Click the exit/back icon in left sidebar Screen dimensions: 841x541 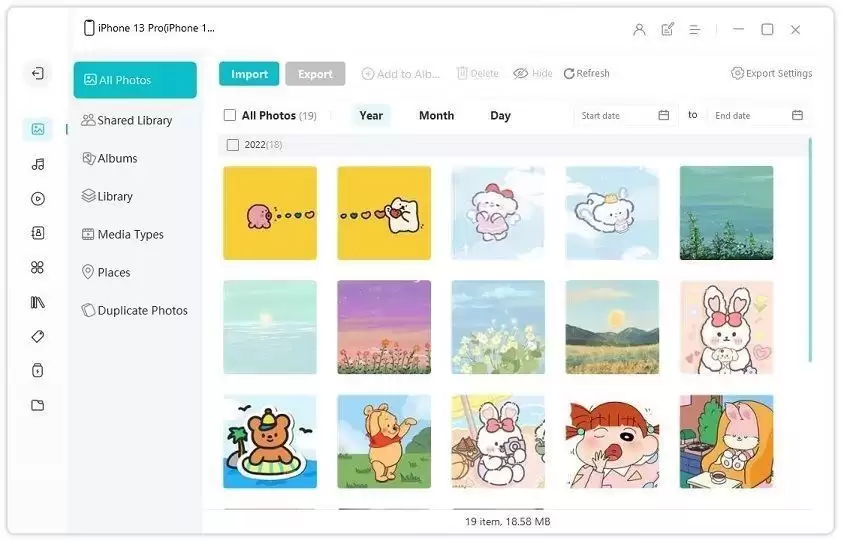tap(38, 73)
